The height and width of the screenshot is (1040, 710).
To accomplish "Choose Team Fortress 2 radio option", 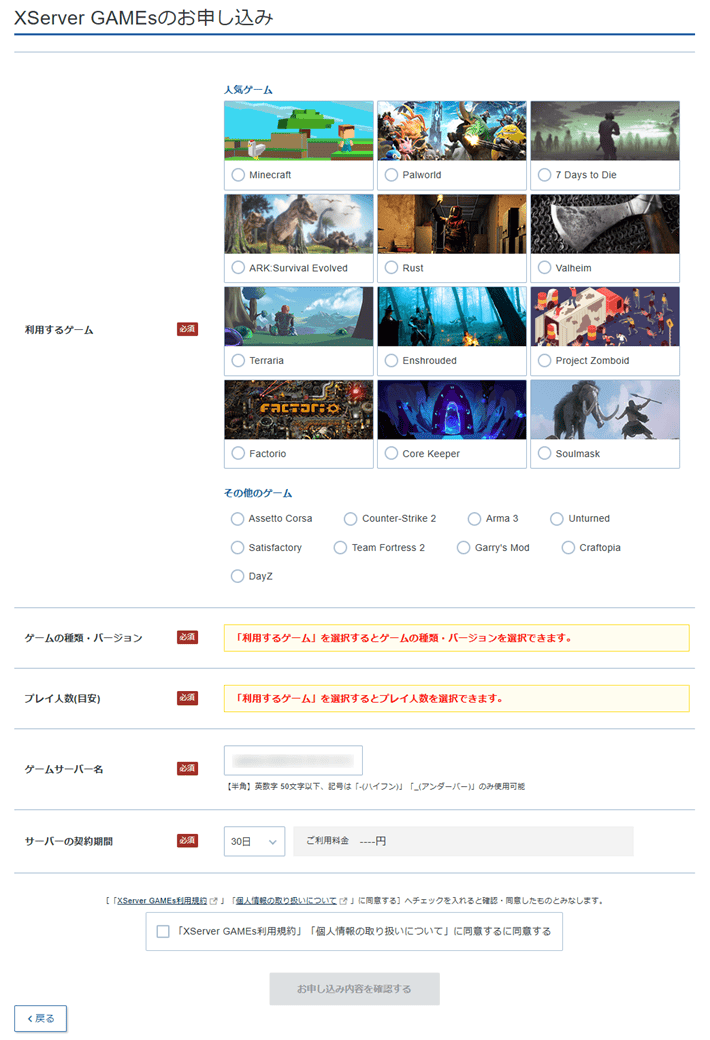I will (340, 548).
